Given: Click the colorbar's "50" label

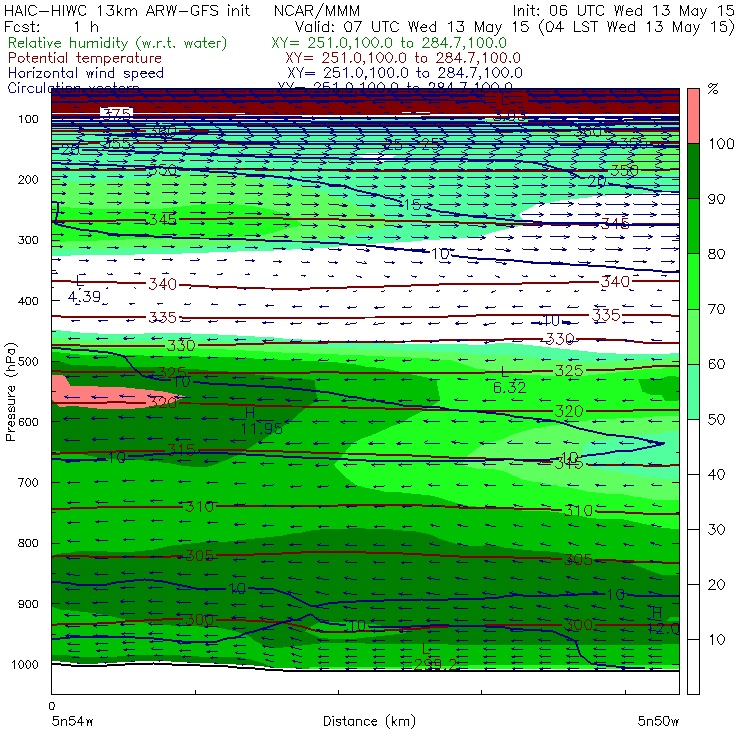Looking at the screenshot, I should tap(716, 419).
